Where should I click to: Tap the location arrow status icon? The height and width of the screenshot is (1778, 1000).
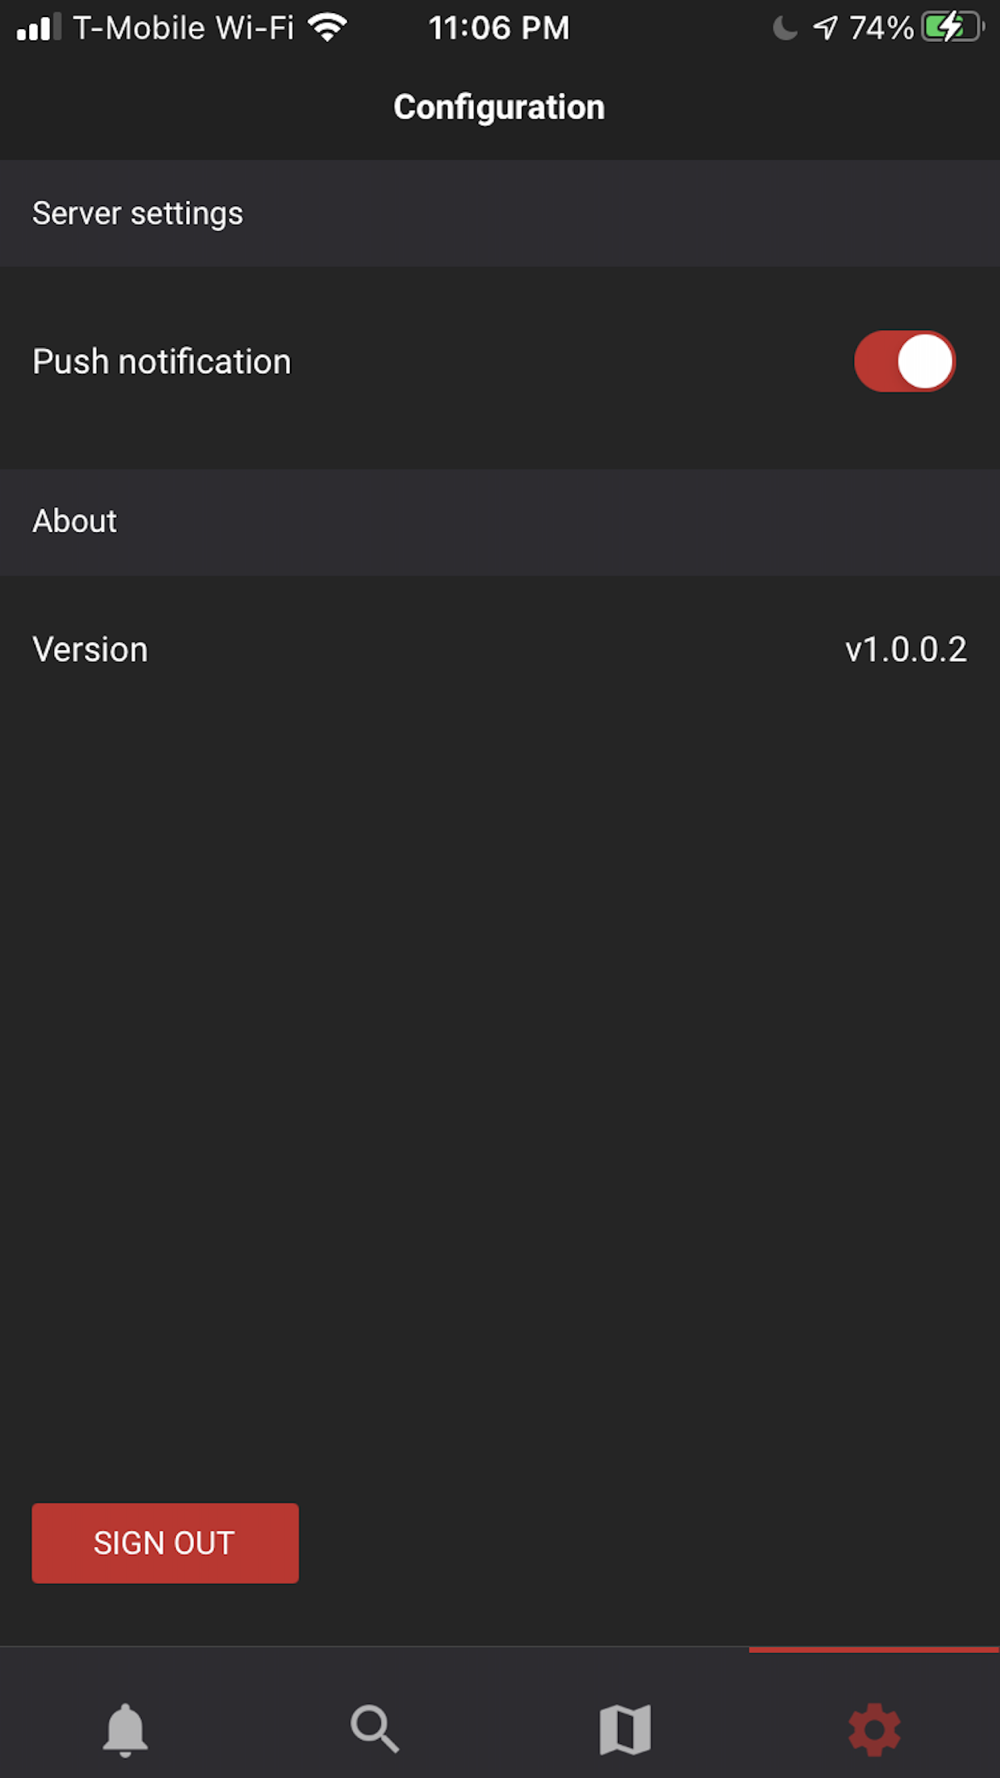pyautogui.click(x=825, y=28)
